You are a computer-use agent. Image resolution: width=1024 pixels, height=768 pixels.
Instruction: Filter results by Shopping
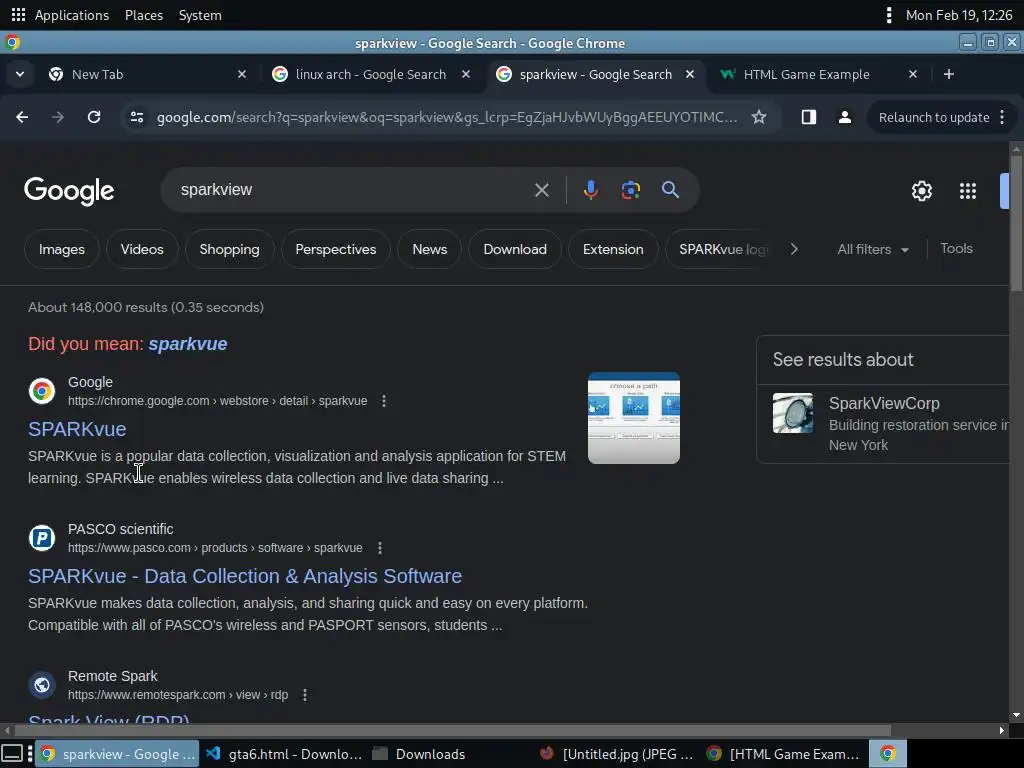coord(229,249)
